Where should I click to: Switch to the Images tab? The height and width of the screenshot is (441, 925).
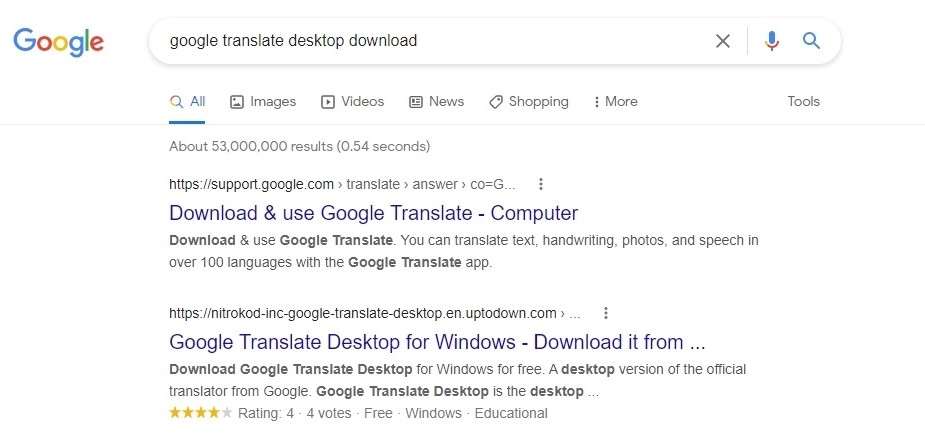(263, 101)
